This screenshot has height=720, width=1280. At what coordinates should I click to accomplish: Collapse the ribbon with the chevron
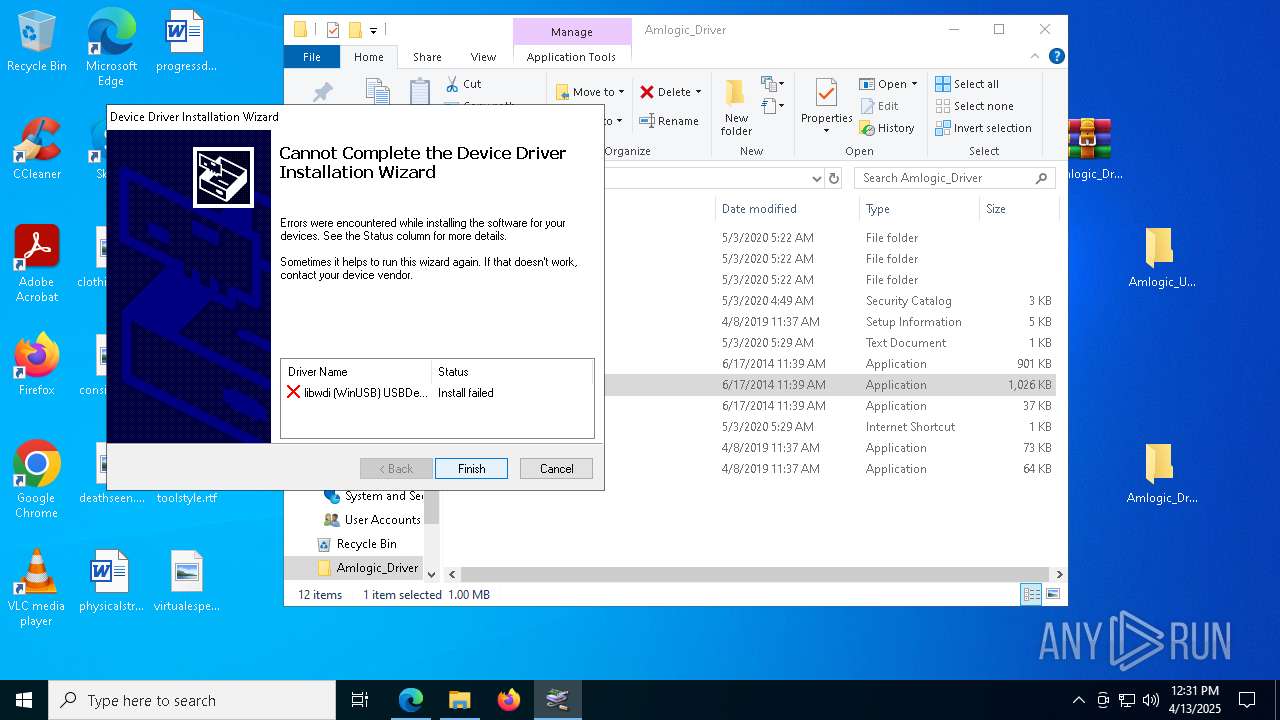[x=1036, y=57]
